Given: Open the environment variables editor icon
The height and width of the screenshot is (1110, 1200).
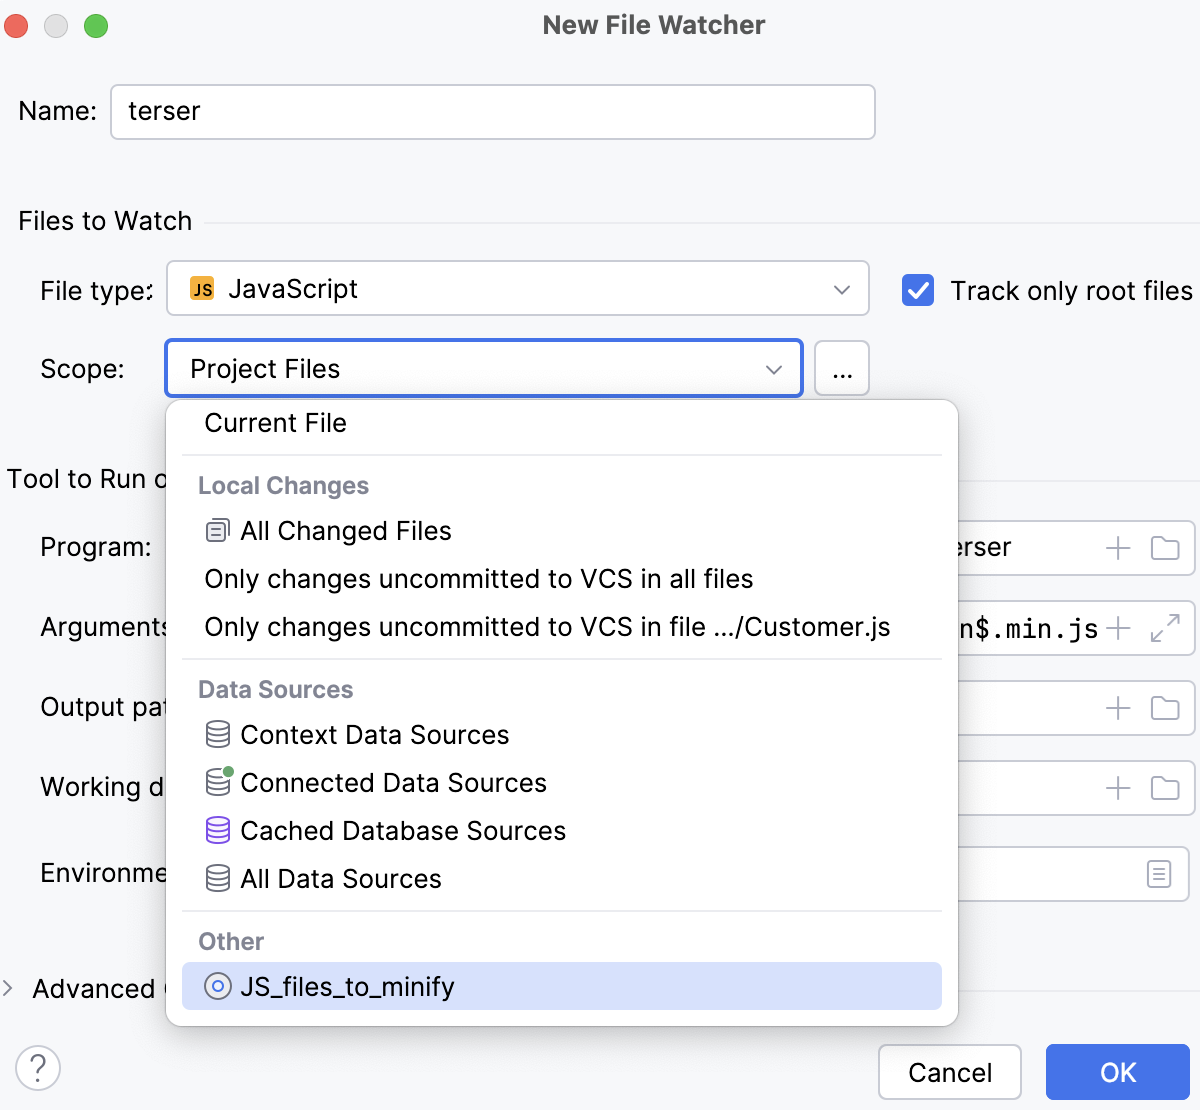Looking at the screenshot, I should coord(1159,874).
